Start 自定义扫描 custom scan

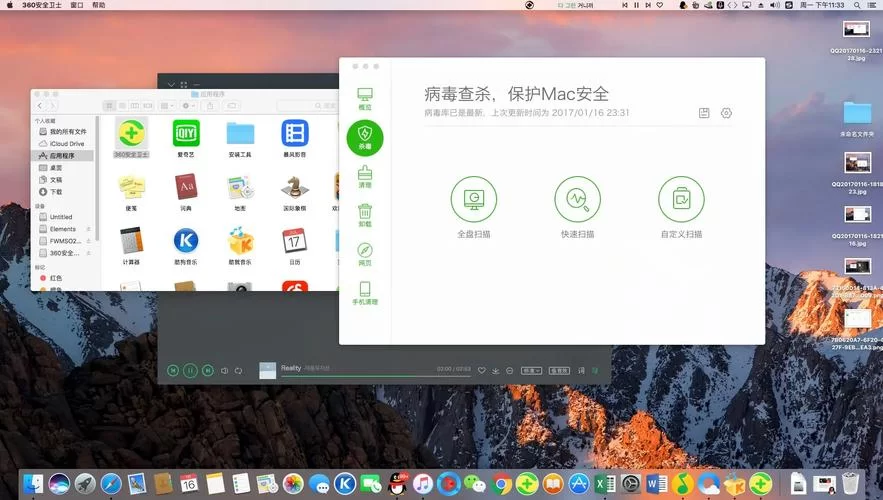(x=681, y=199)
